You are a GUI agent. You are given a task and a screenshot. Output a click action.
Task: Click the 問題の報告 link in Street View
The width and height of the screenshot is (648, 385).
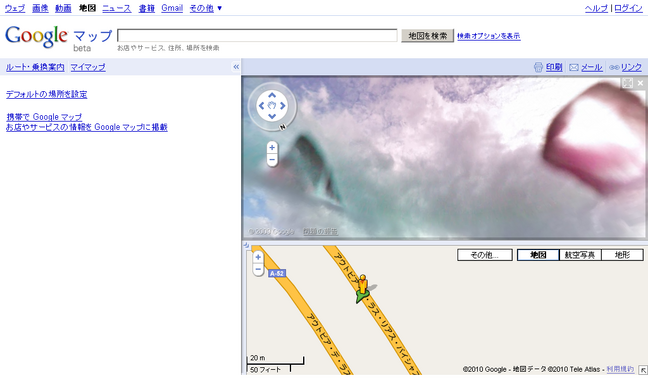(320, 232)
